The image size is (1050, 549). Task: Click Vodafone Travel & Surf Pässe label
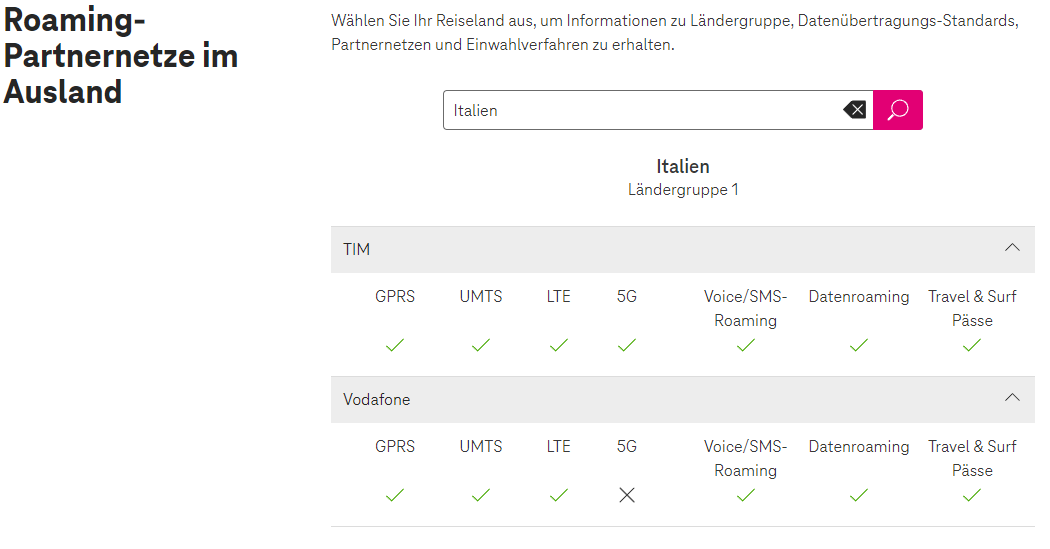(972, 458)
